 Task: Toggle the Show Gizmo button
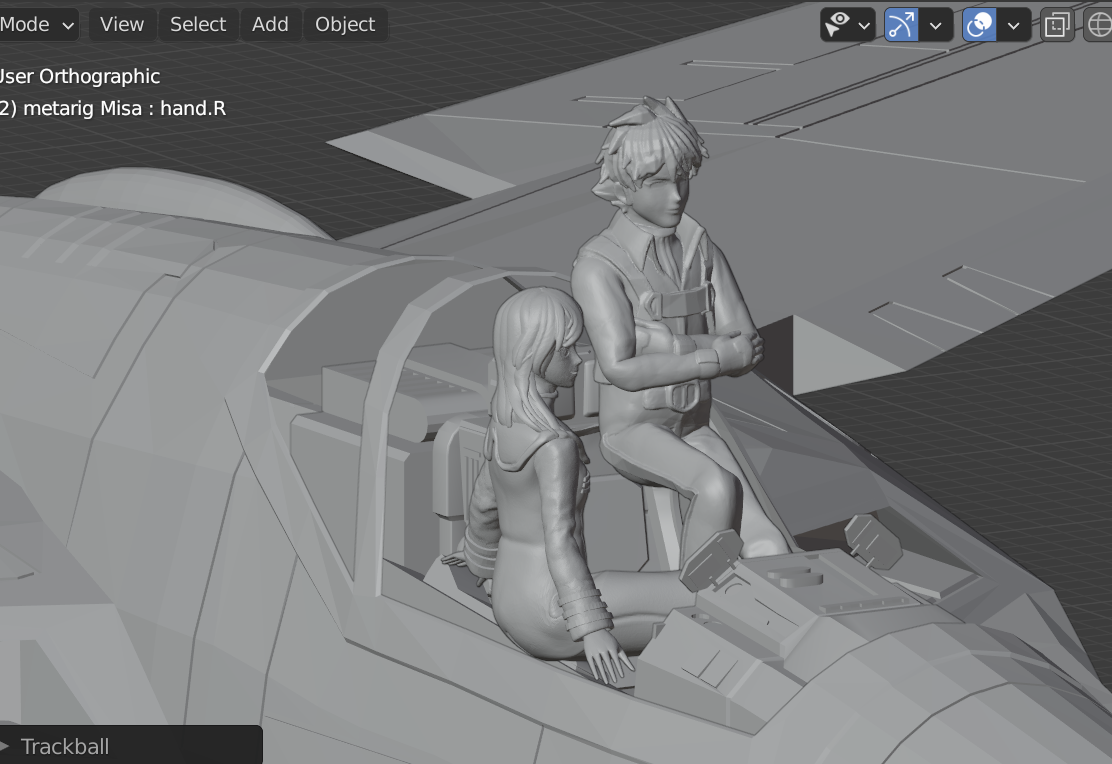[x=901, y=25]
